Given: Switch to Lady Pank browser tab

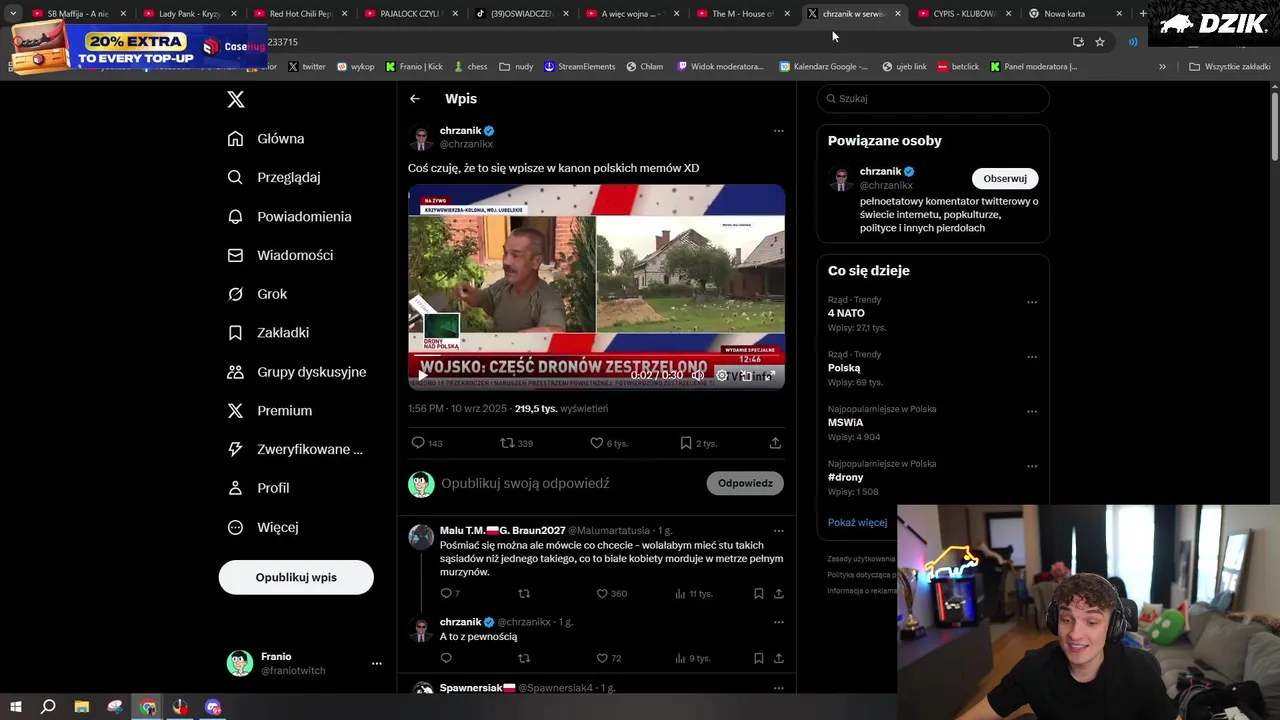Looking at the screenshot, I should [x=188, y=14].
